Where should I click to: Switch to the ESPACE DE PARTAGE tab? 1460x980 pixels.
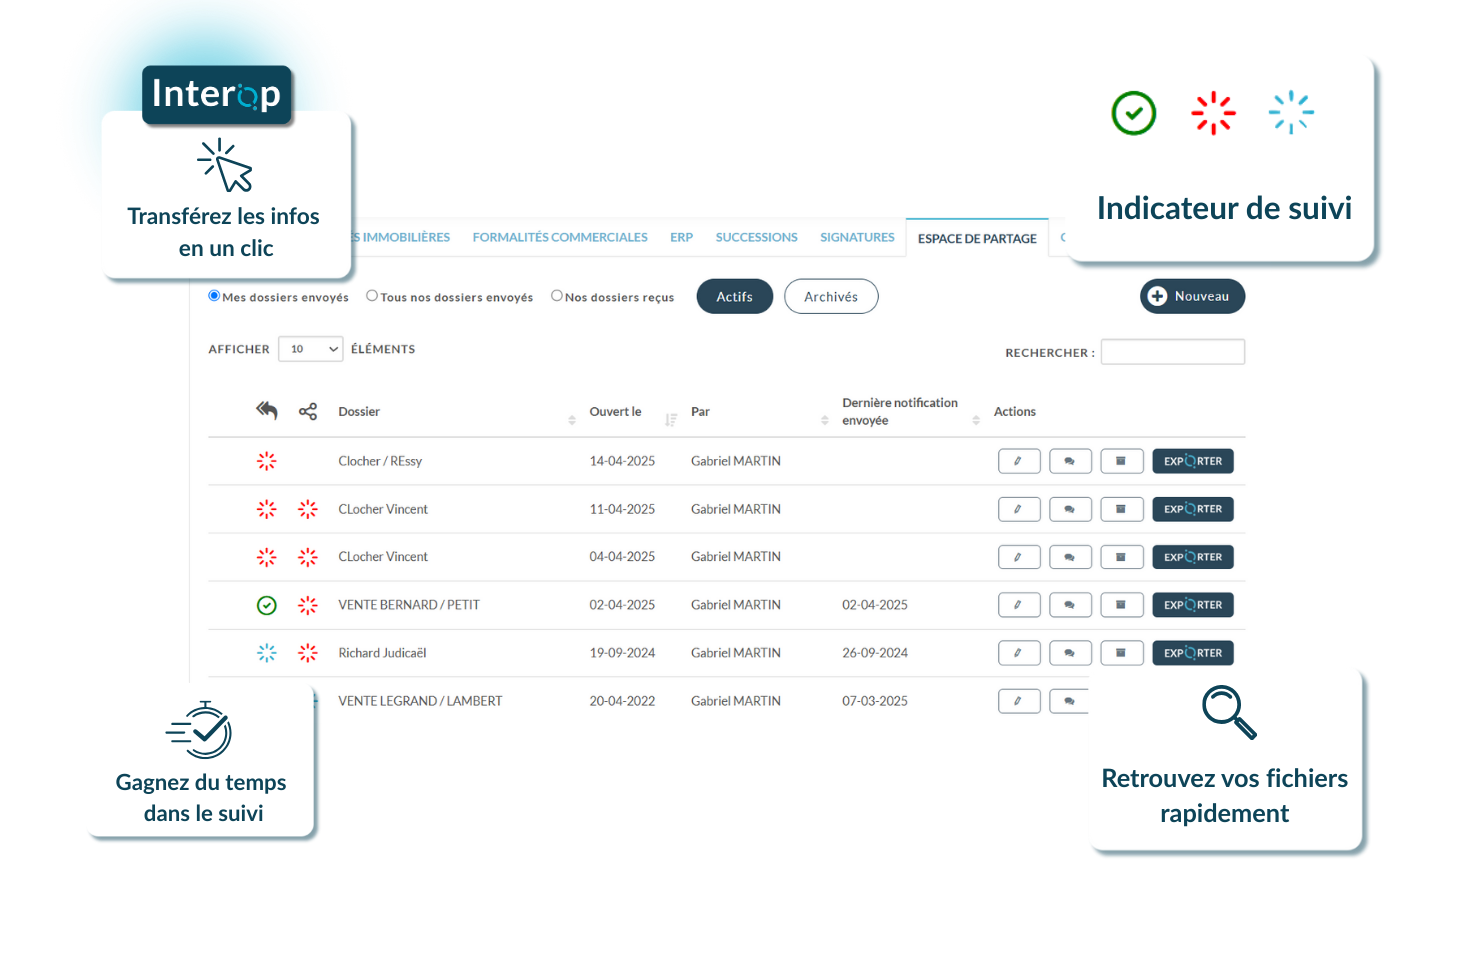coord(977,238)
